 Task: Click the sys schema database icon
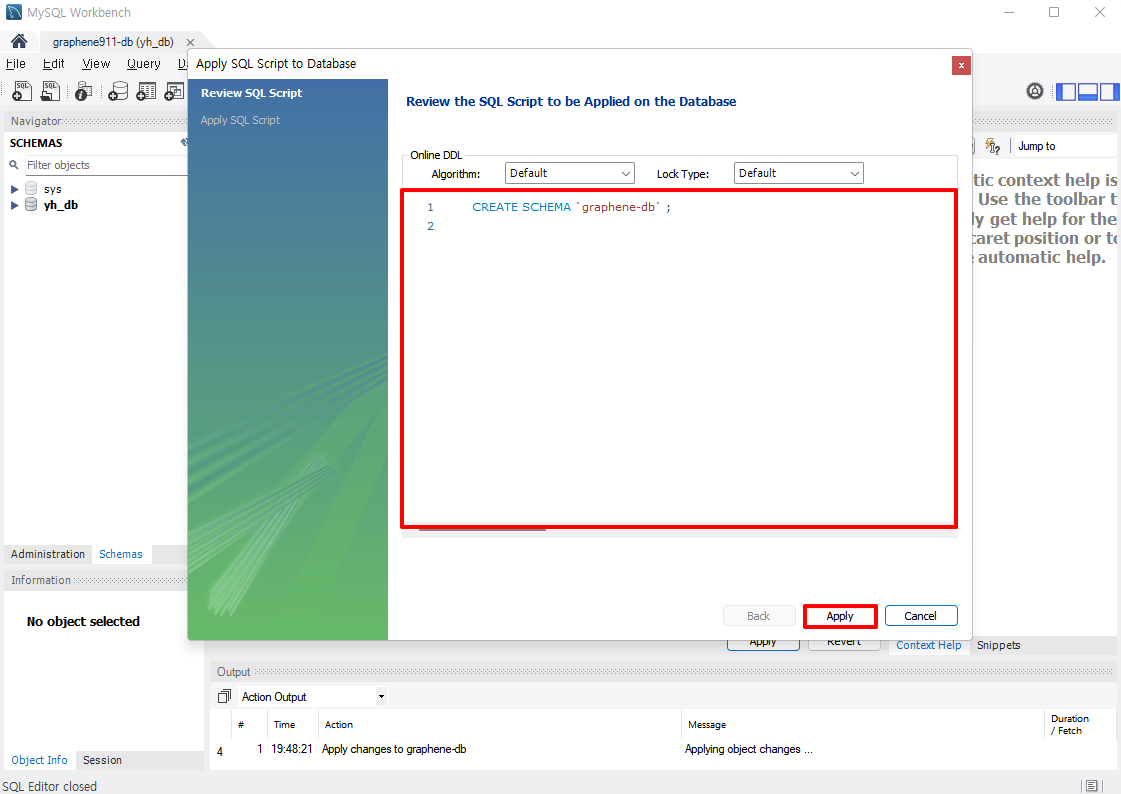click(x=31, y=189)
